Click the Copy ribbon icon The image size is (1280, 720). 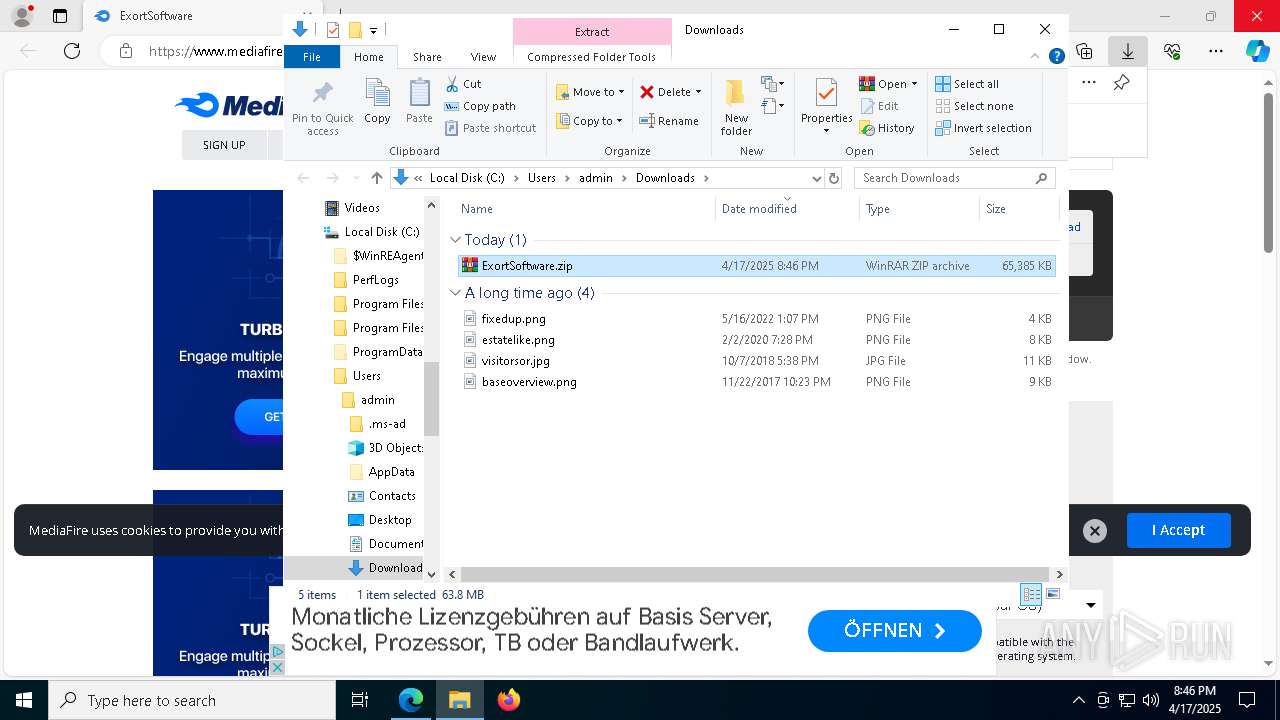click(377, 101)
